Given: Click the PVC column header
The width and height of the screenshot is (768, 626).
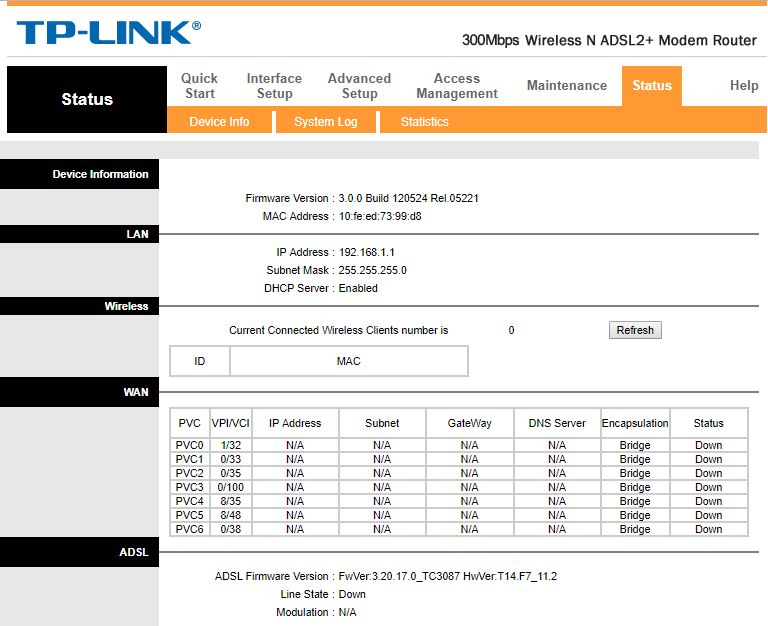Looking at the screenshot, I should [x=190, y=423].
